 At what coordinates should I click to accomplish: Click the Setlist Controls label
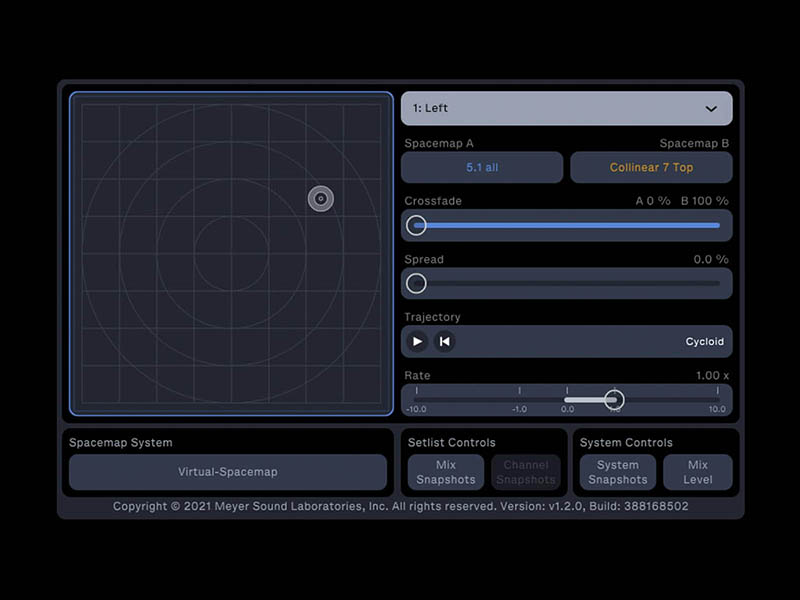click(452, 442)
